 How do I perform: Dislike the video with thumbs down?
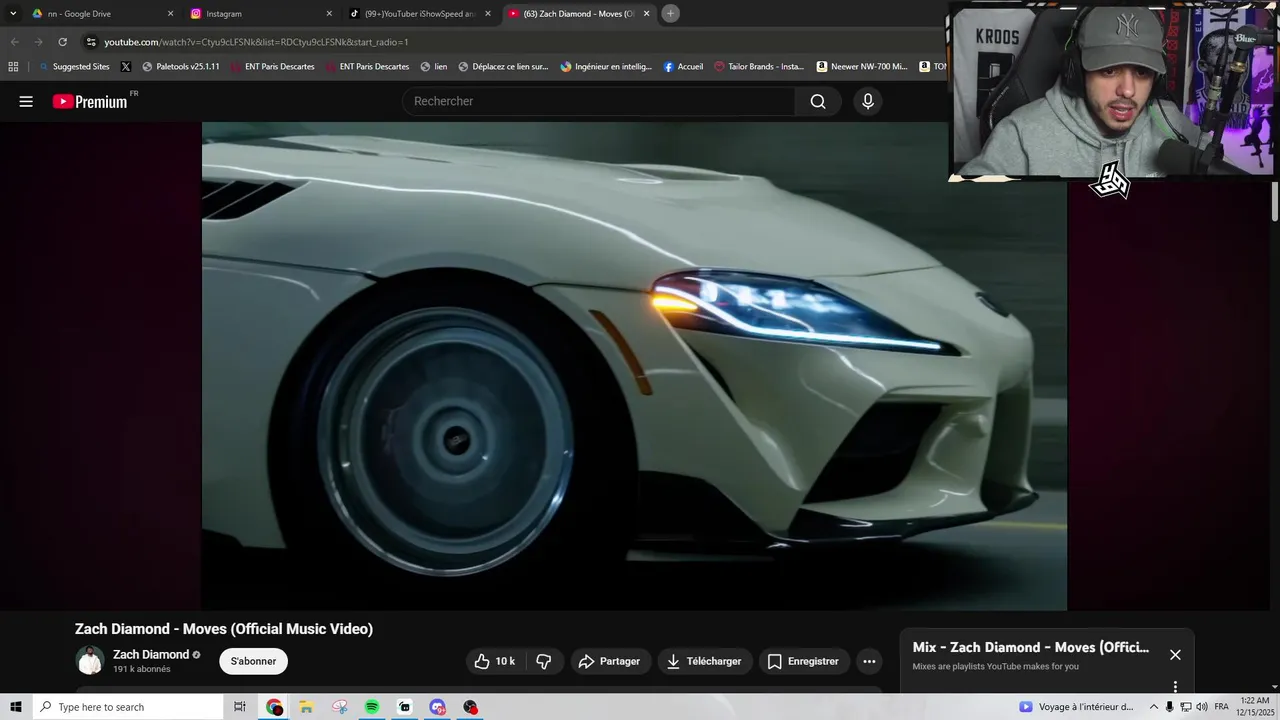544,661
